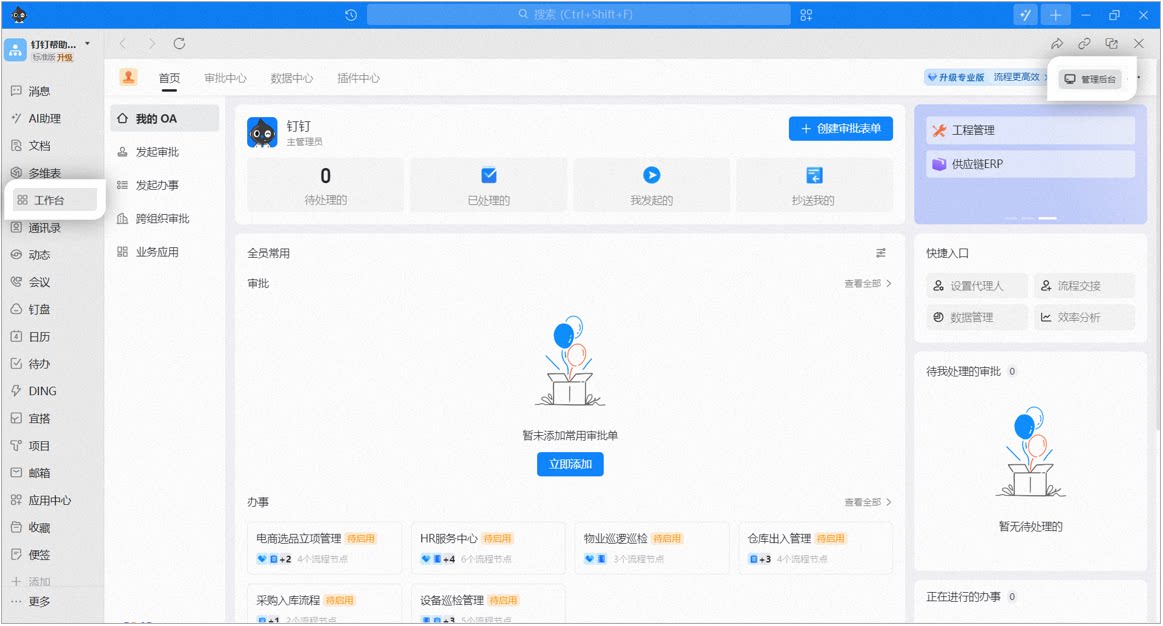Screen dimensions: 1163x626
Task: Click 流程交接 shortcut
Action: coord(1084,286)
